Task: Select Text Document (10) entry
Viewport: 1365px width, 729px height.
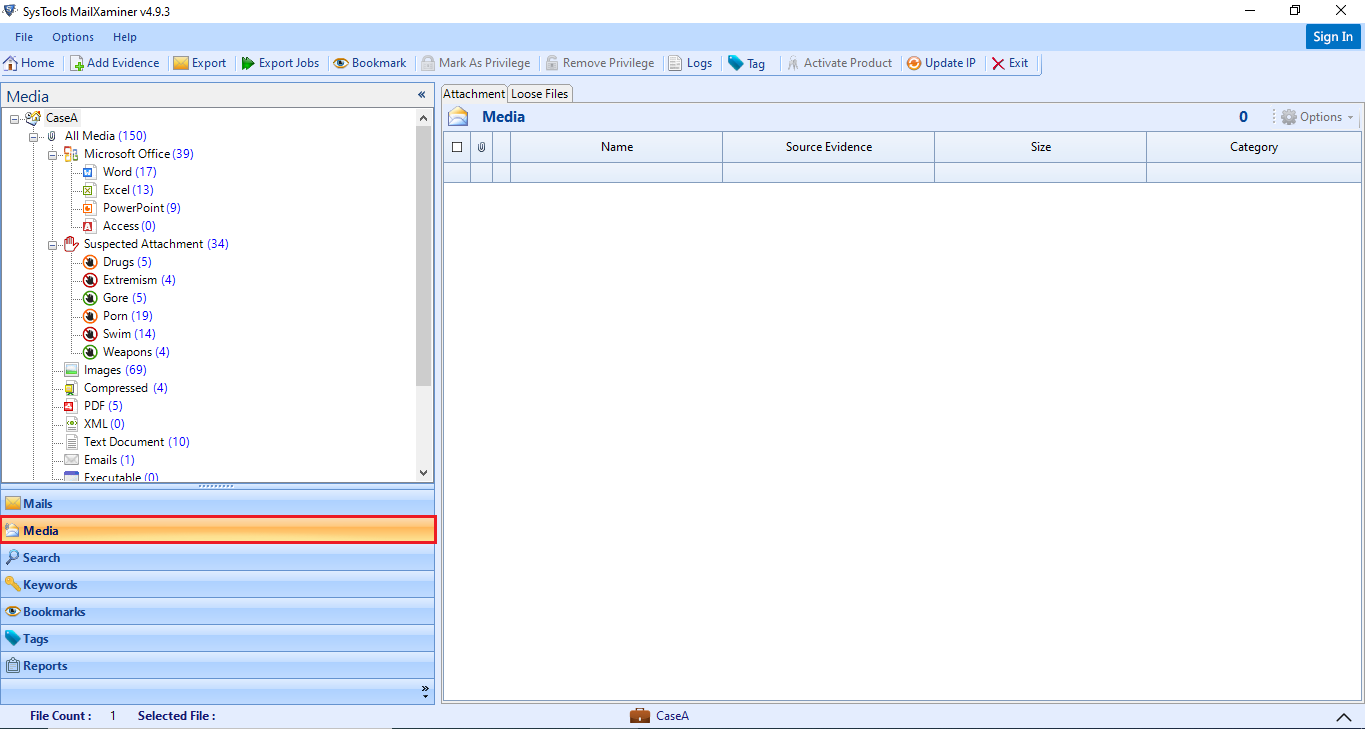Action: [x=136, y=442]
